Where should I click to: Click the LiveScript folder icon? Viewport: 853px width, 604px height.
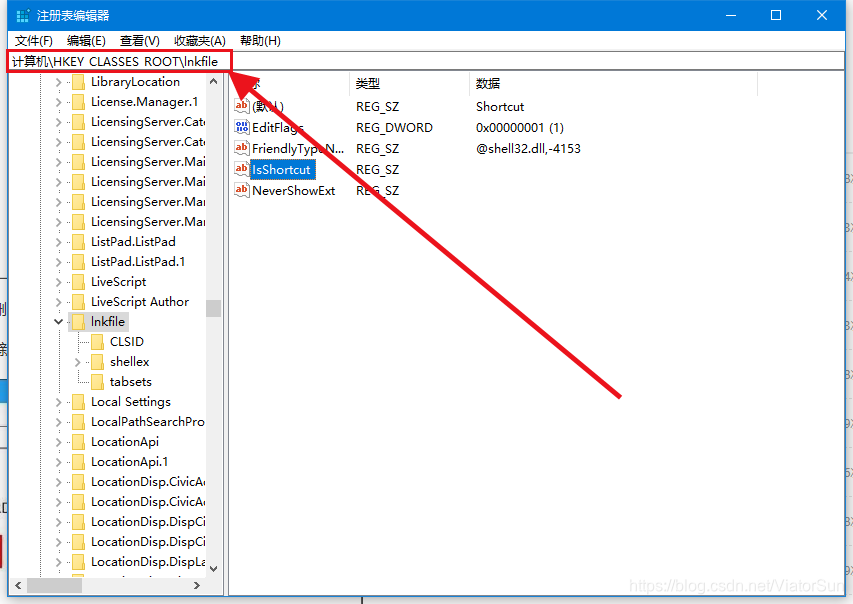click(78, 282)
